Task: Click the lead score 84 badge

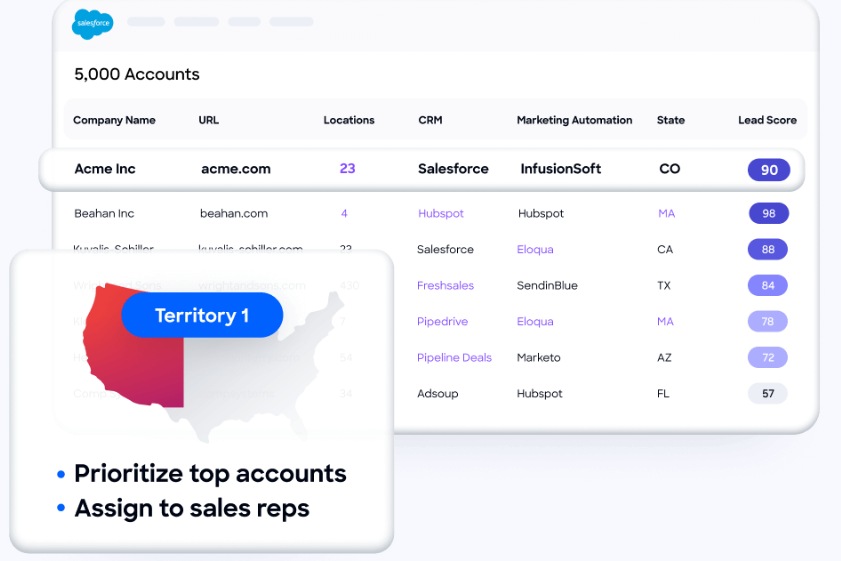Action: point(768,285)
